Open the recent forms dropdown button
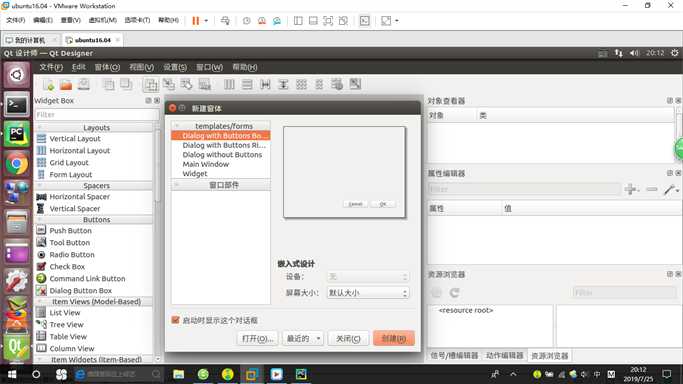Viewport: 683px width, 384px height. 303,338
